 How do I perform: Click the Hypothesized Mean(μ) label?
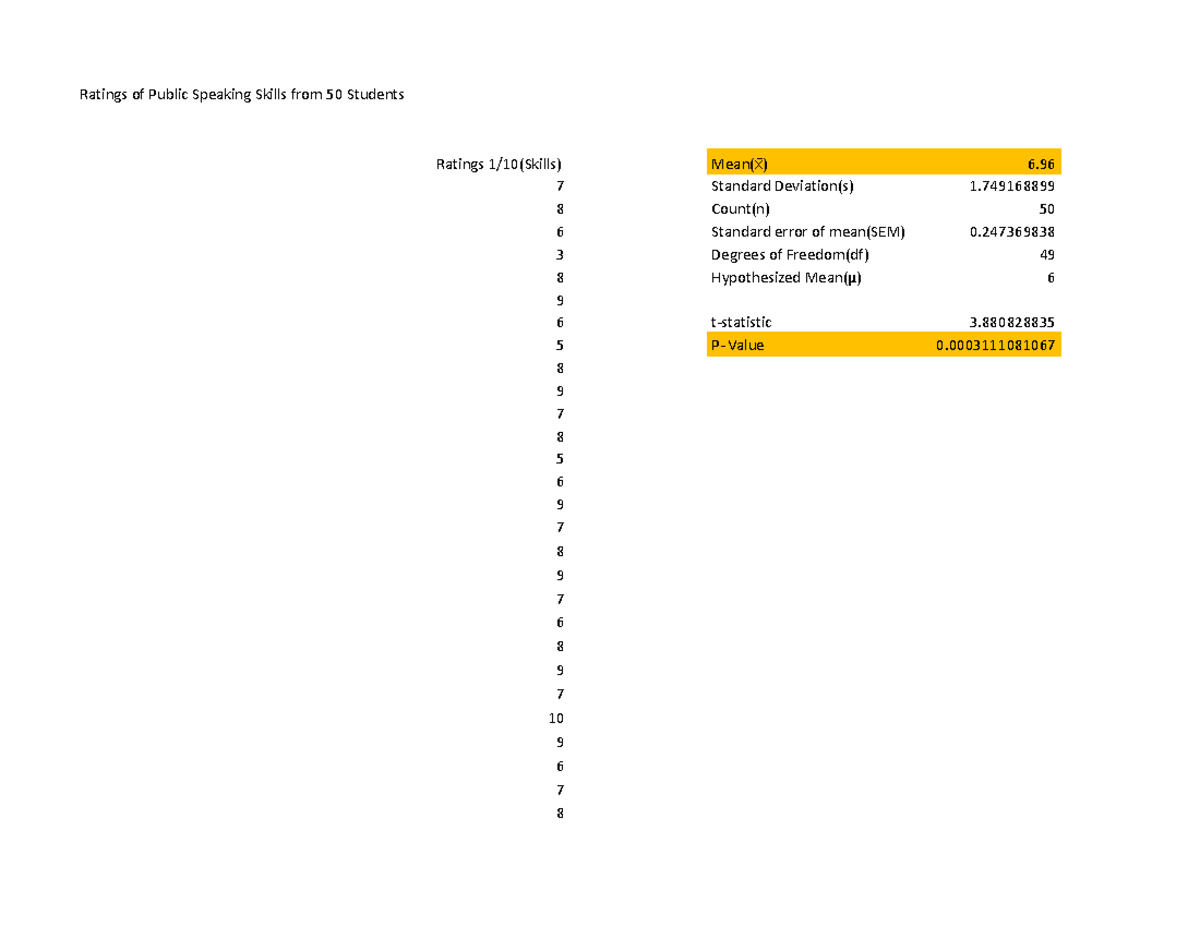click(x=787, y=278)
